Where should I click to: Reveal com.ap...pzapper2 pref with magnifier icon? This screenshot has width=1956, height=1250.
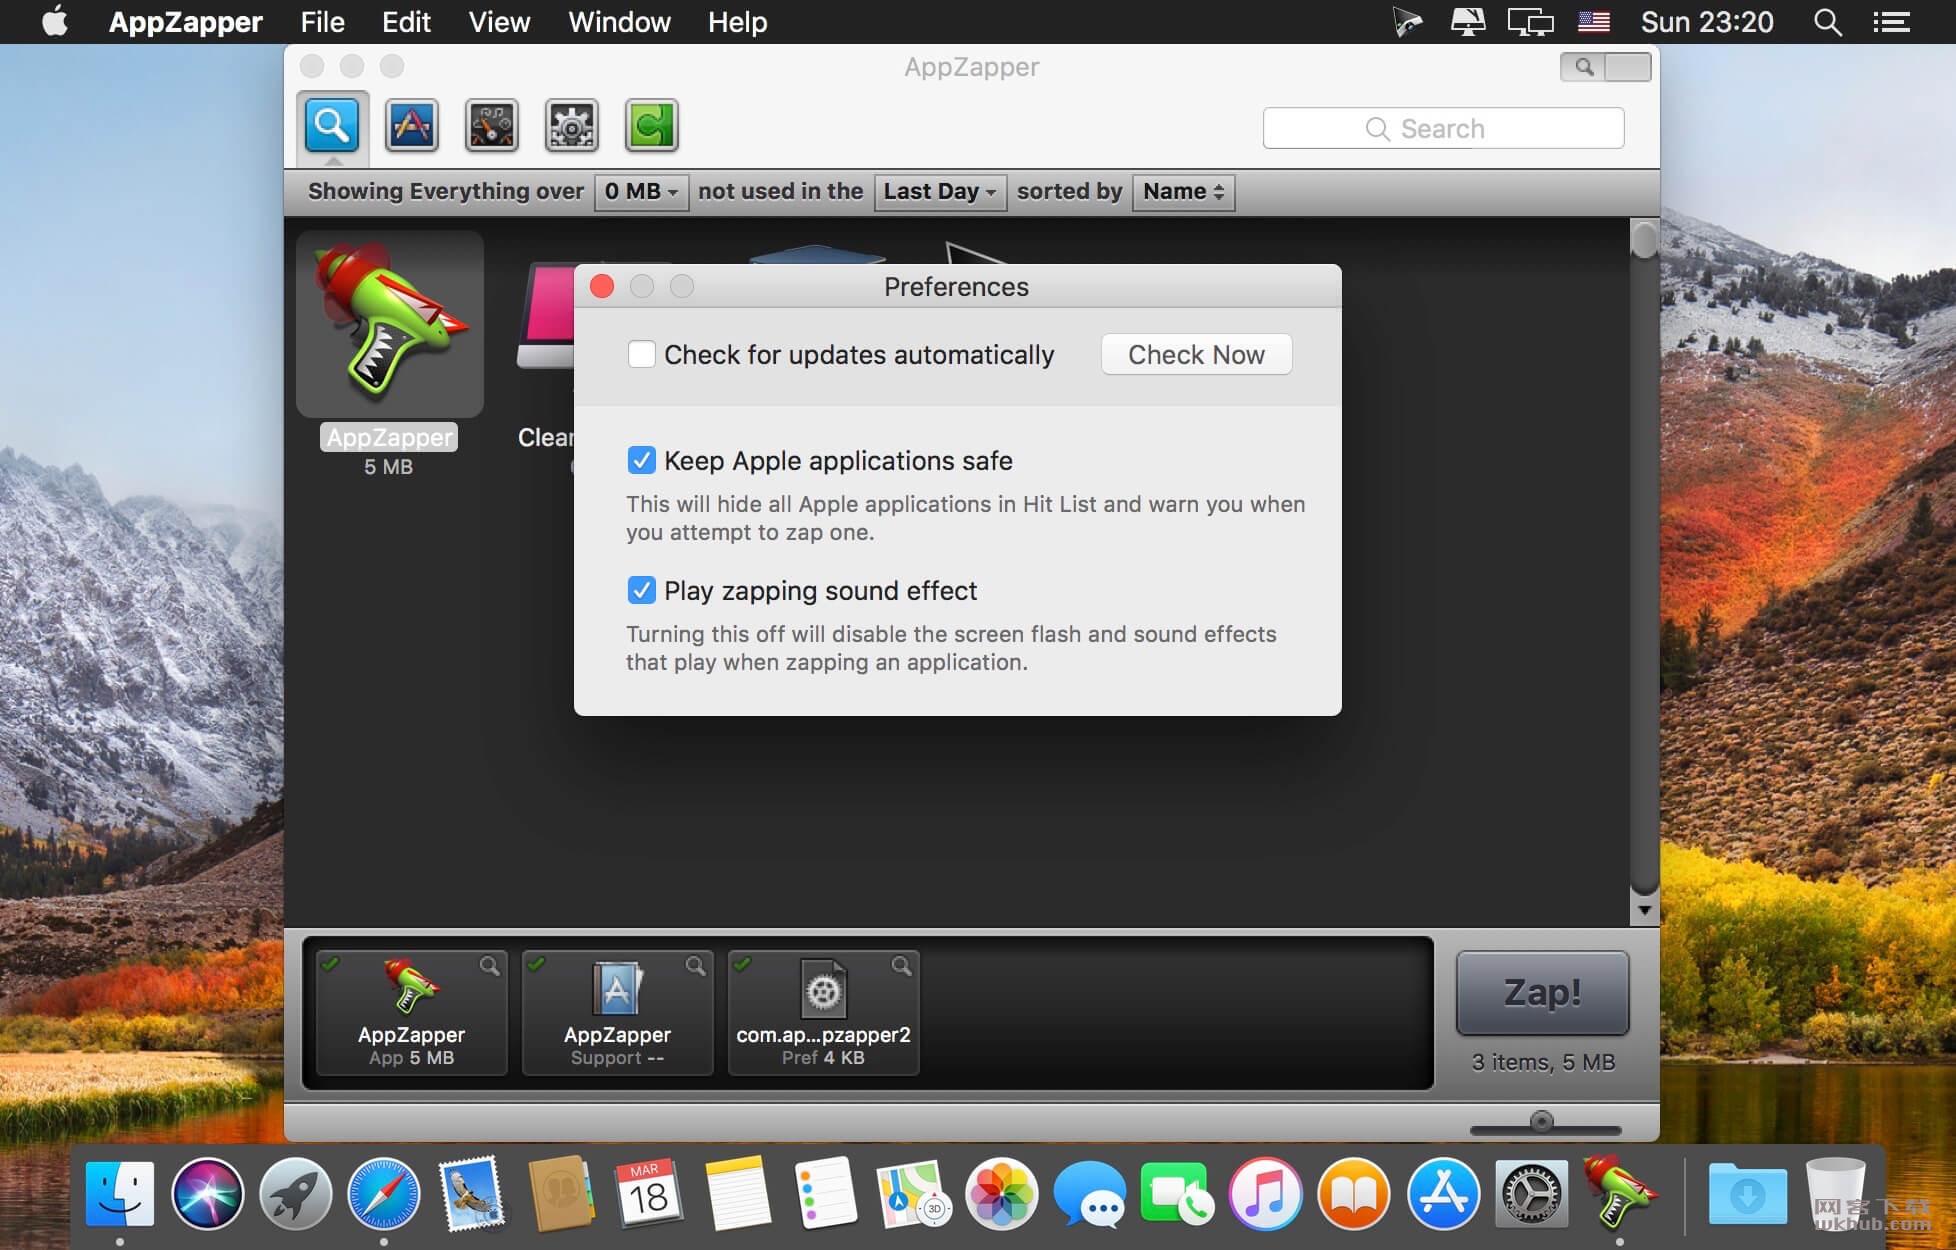point(901,966)
